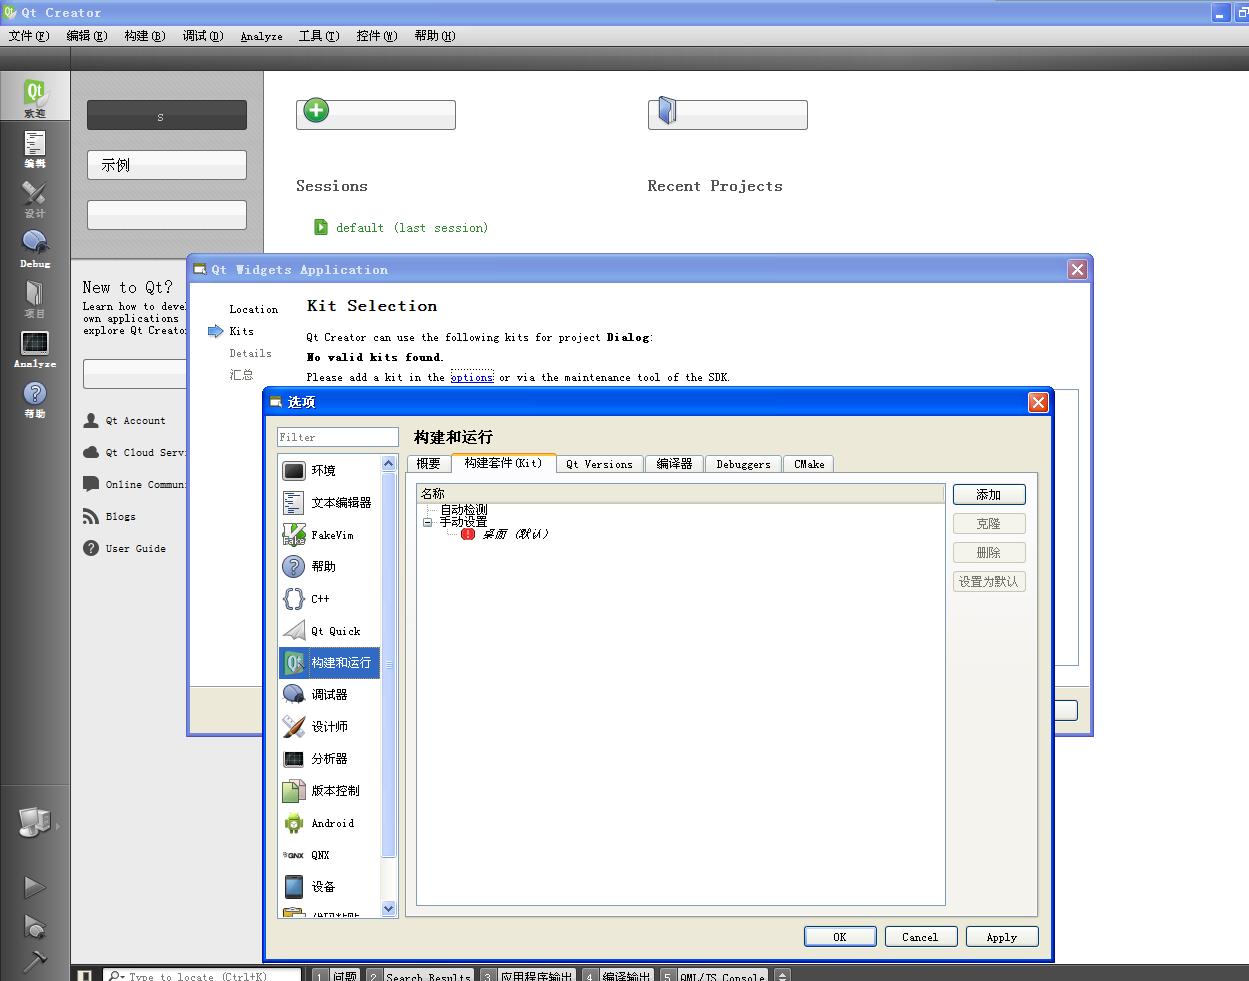Switch to the Debuggers tab

743,464
